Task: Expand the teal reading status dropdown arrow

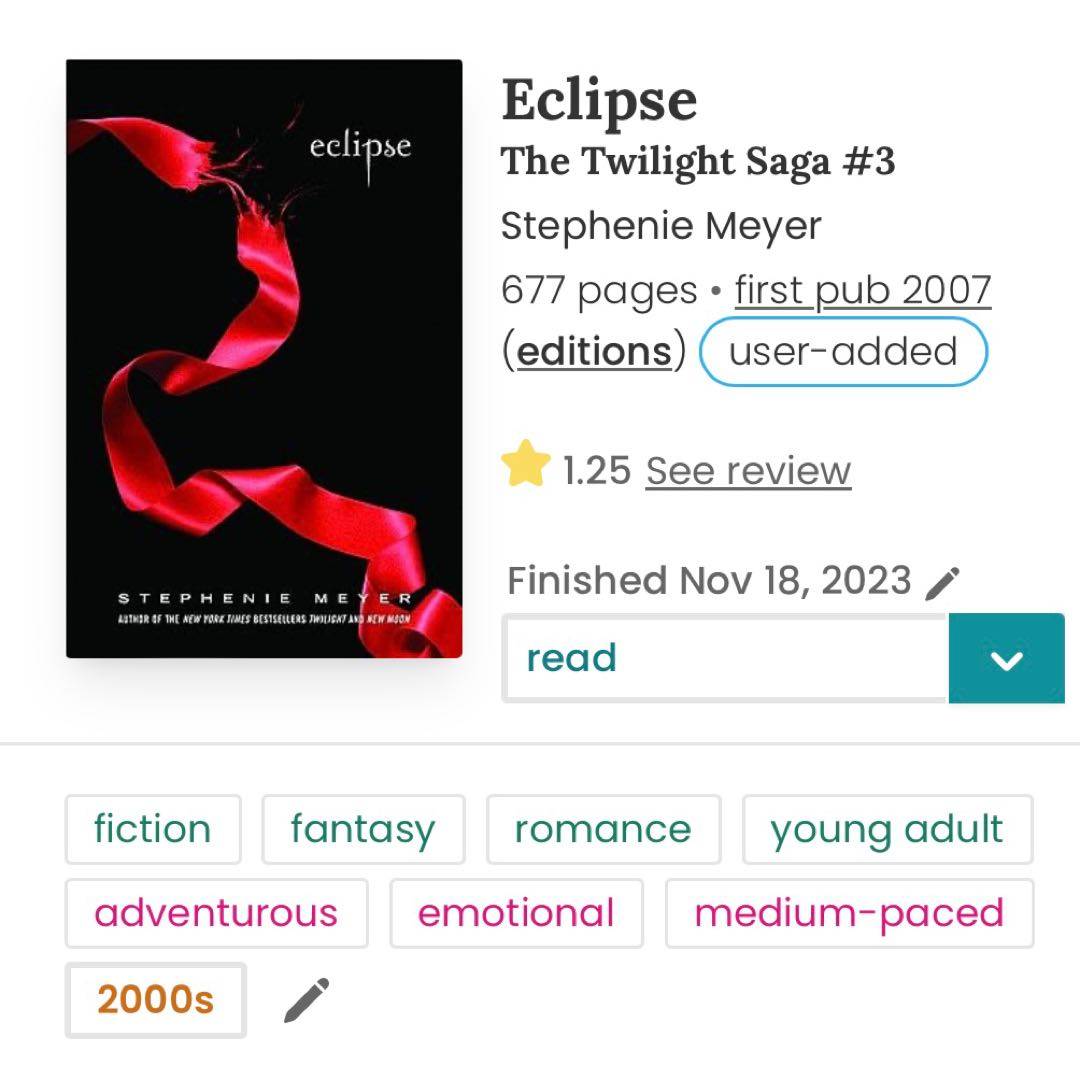Action: 1006,659
